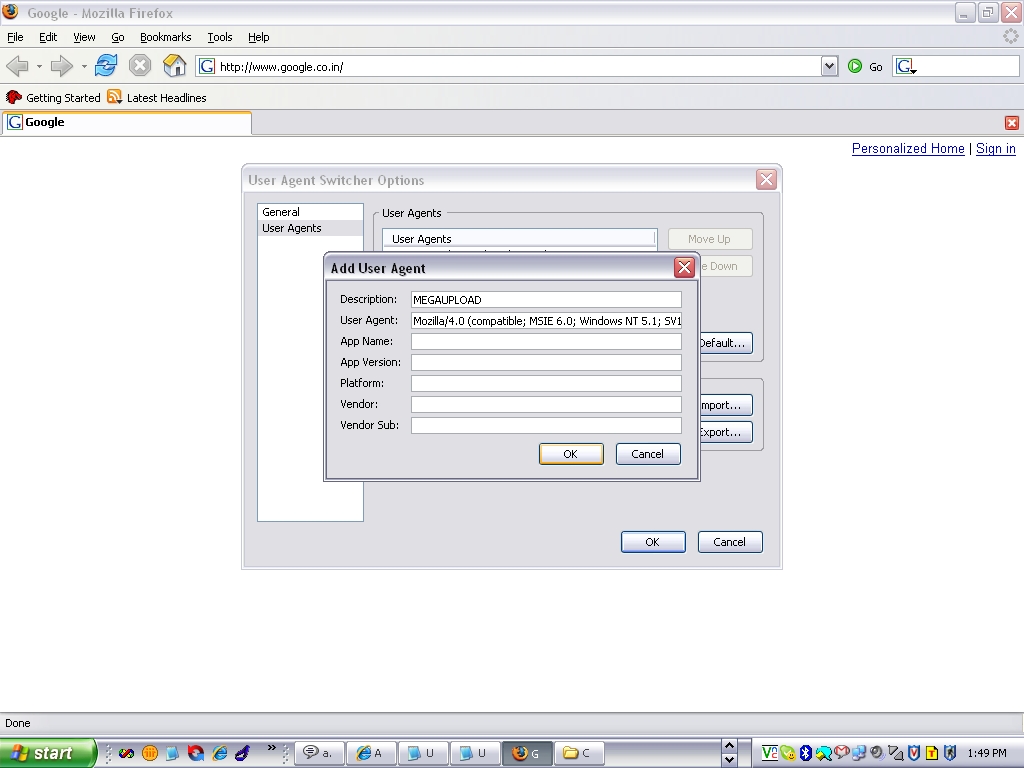Click the Vendor field

pos(546,404)
